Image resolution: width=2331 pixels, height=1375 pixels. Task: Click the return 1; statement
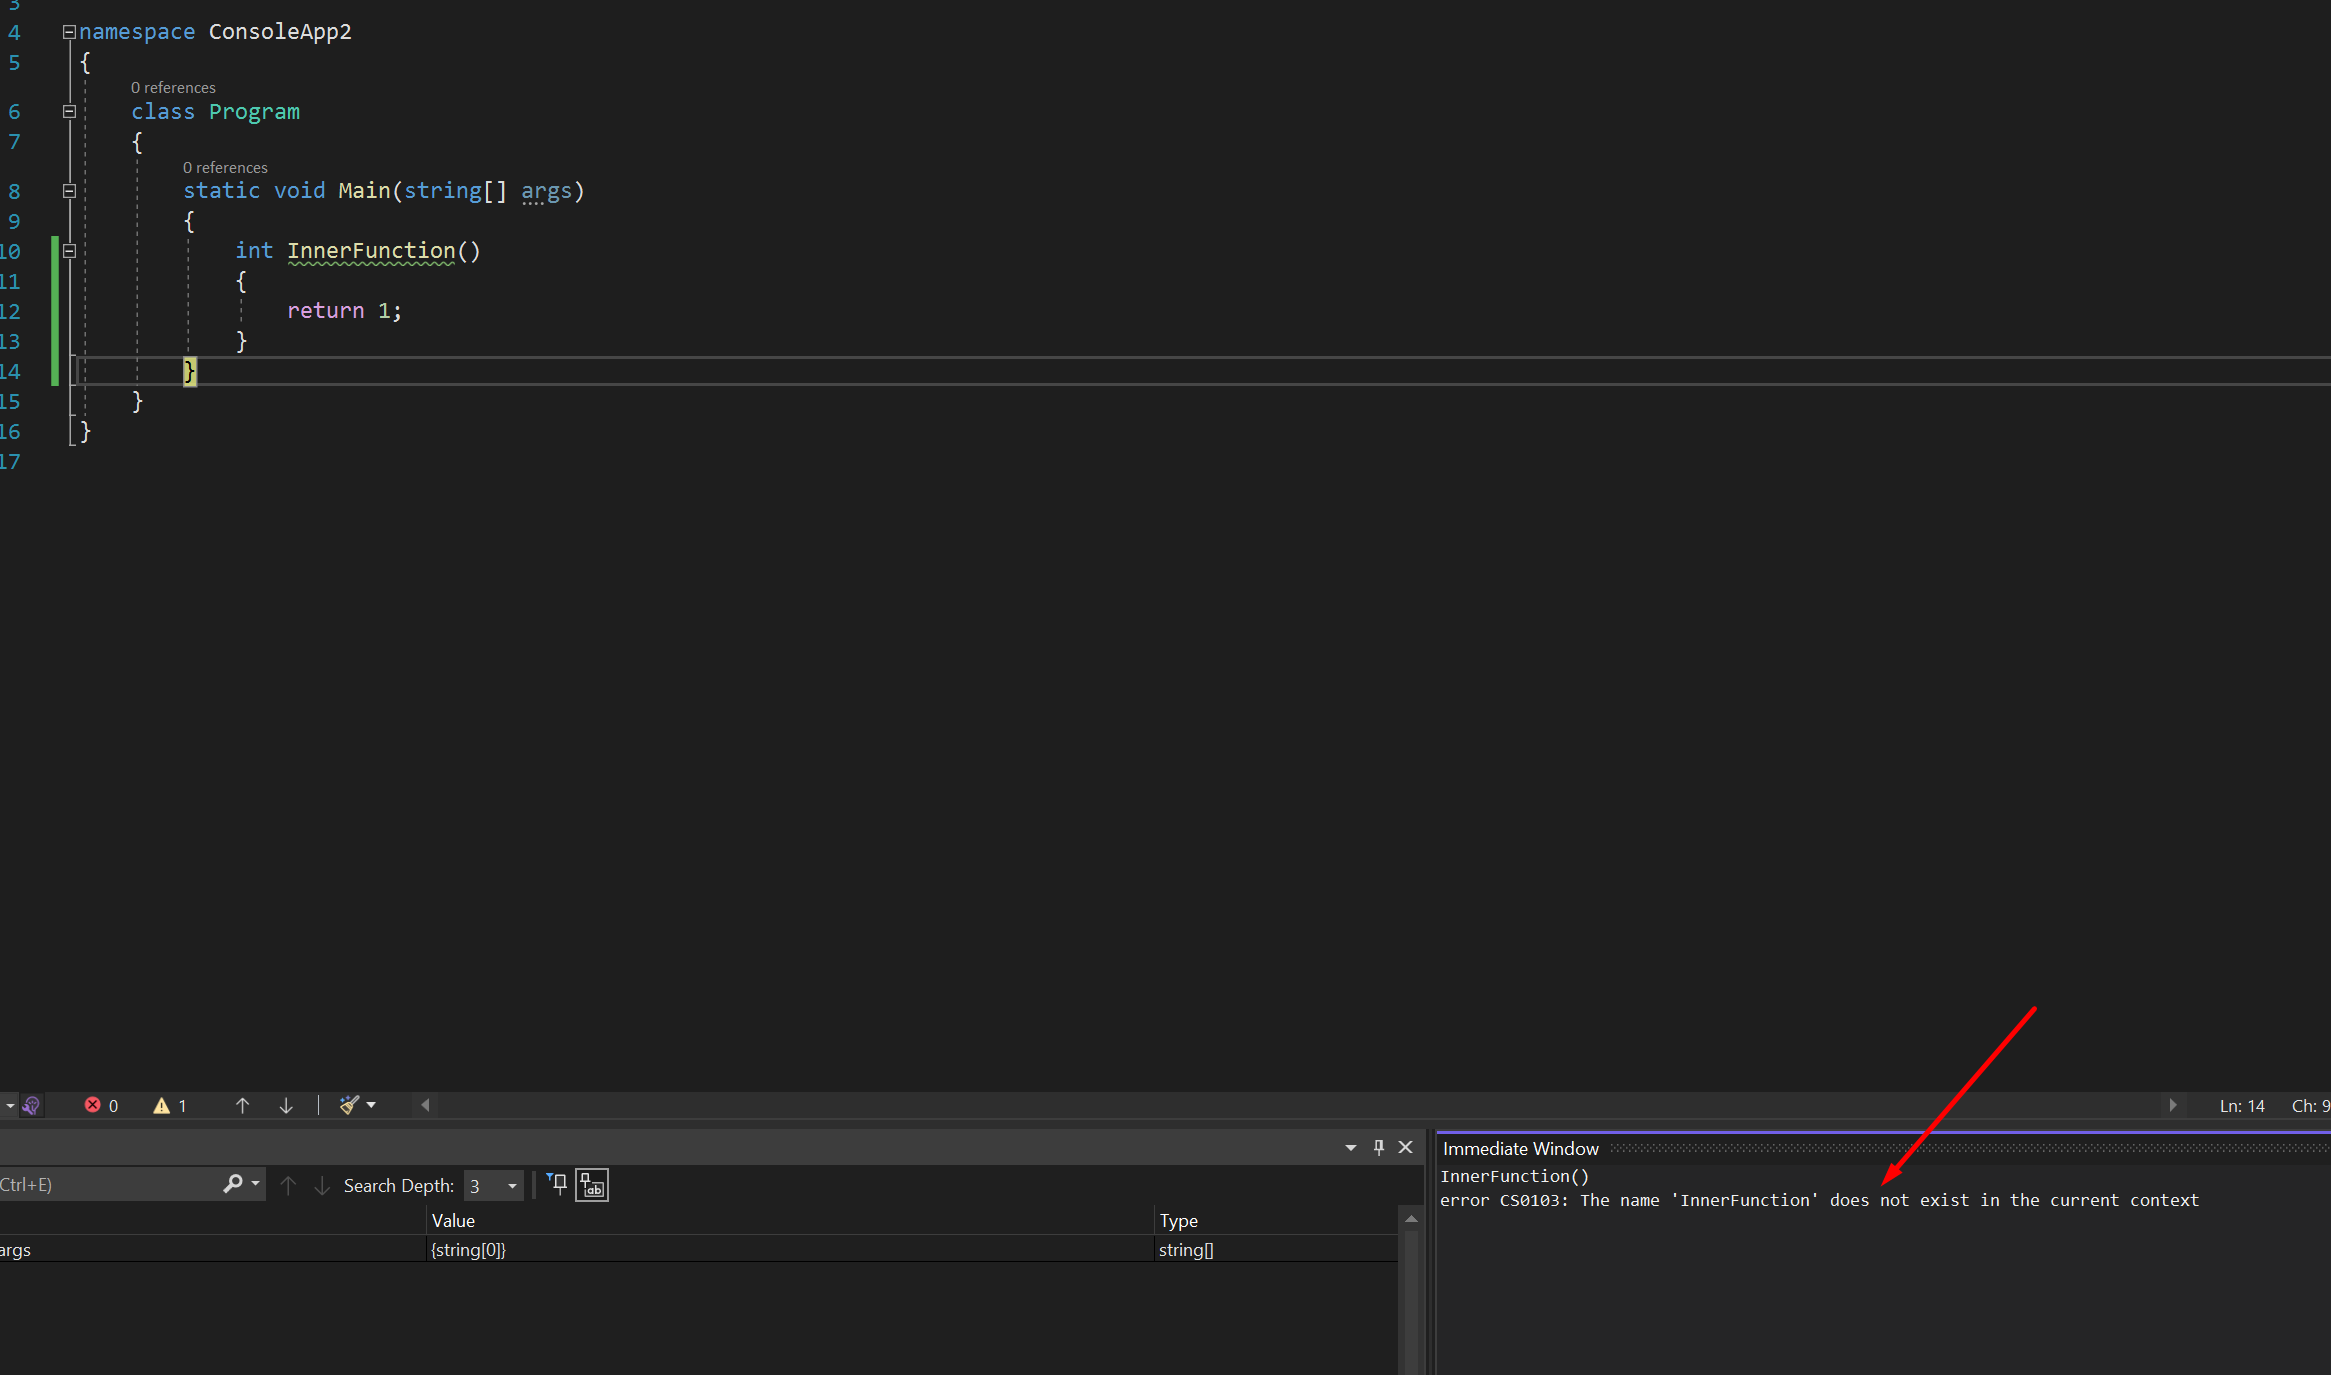344,311
